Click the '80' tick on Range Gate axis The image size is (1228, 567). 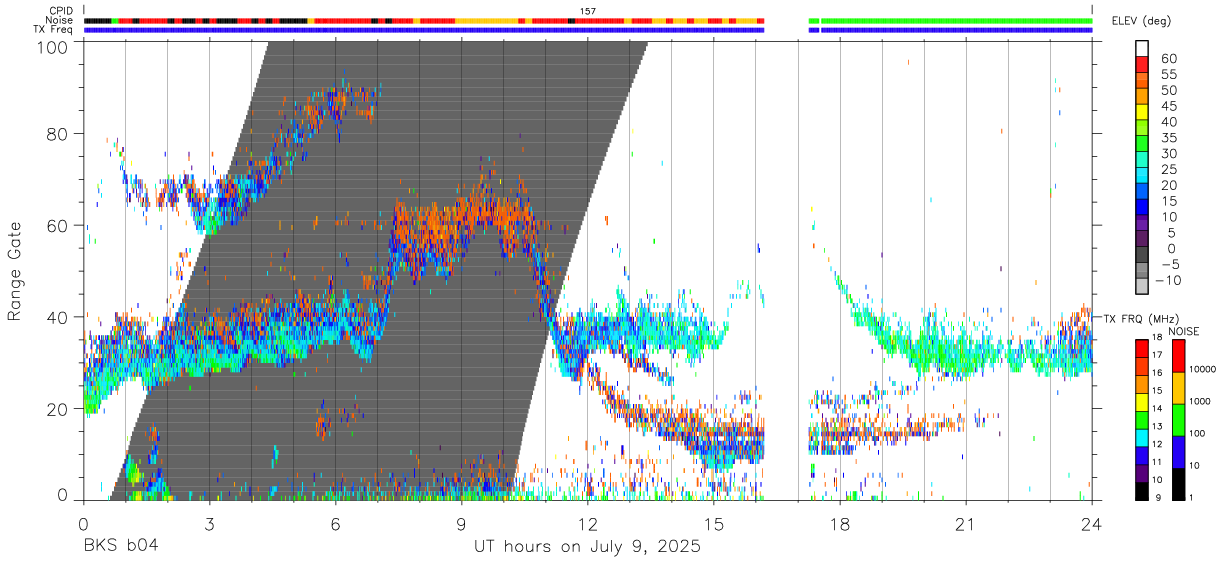click(59, 134)
